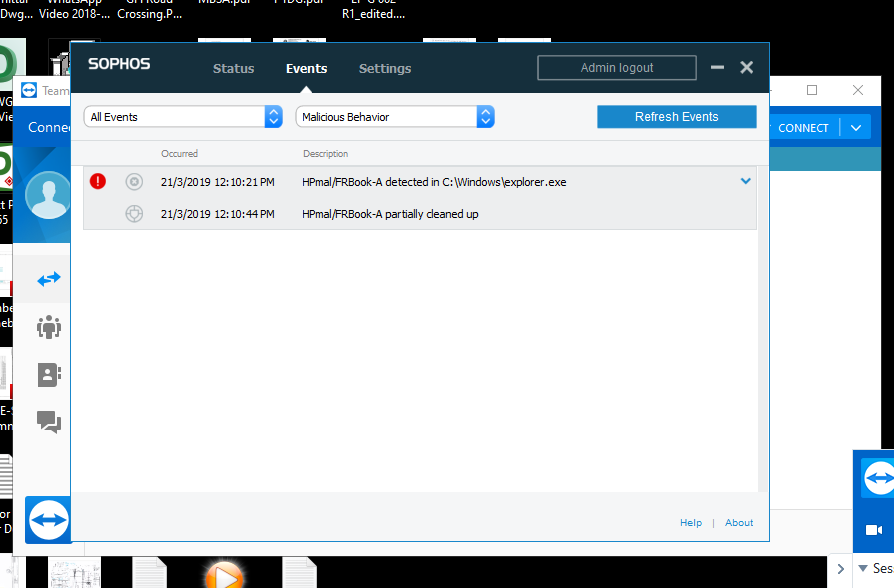Click the video camera icon in TeamViewer panel

(873, 530)
